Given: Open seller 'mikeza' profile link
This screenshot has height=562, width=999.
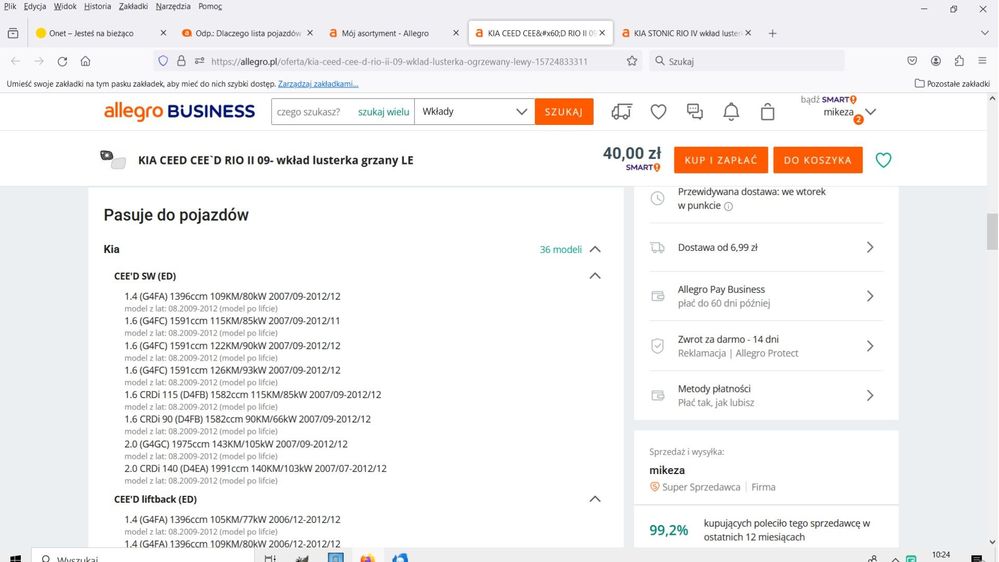Looking at the screenshot, I should (x=667, y=470).
